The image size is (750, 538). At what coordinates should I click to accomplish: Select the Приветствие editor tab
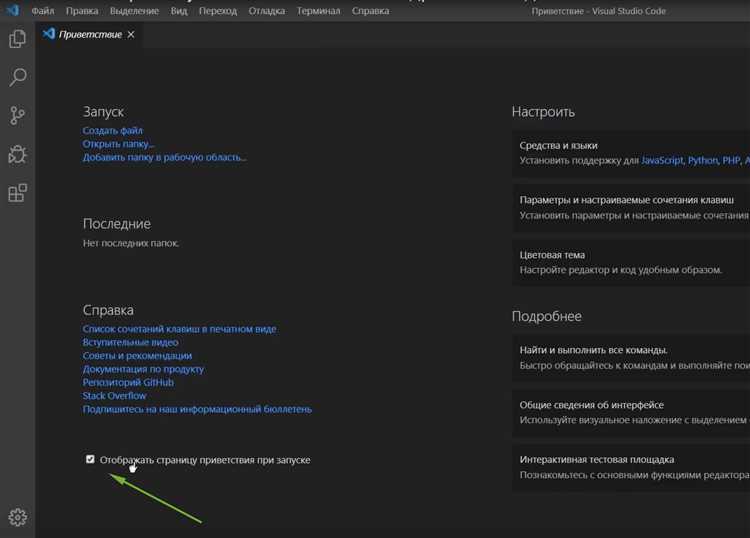[x=89, y=34]
